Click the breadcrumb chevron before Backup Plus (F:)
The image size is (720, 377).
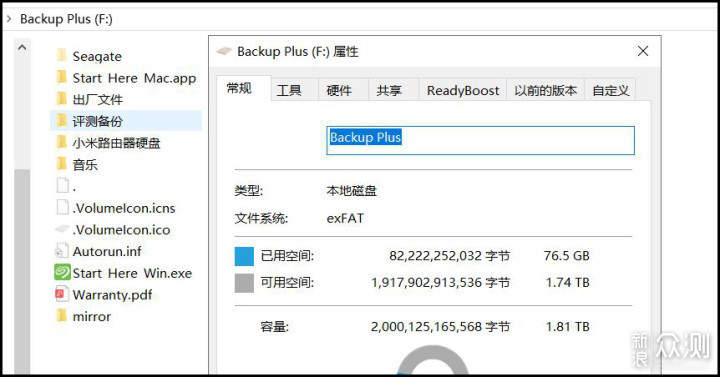pos(9,18)
